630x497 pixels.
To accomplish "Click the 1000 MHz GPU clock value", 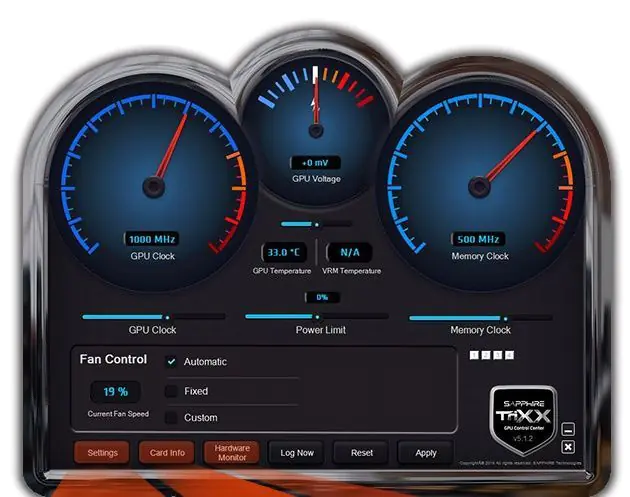I will coord(151,239).
